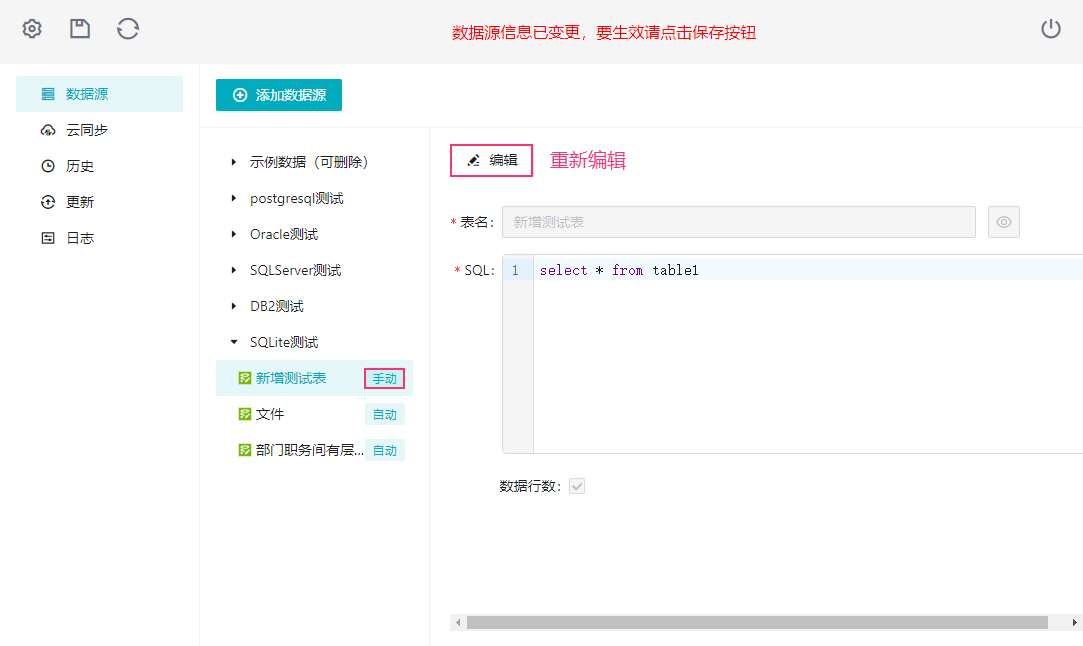The height and width of the screenshot is (646, 1083).
Task: Select the 文件 tree row
Action: (314, 414)
